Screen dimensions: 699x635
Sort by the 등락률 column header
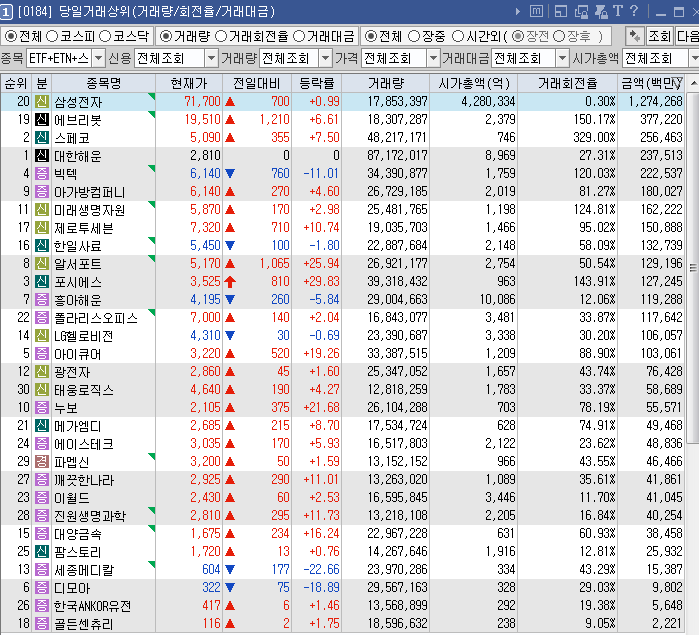(317, 83)
